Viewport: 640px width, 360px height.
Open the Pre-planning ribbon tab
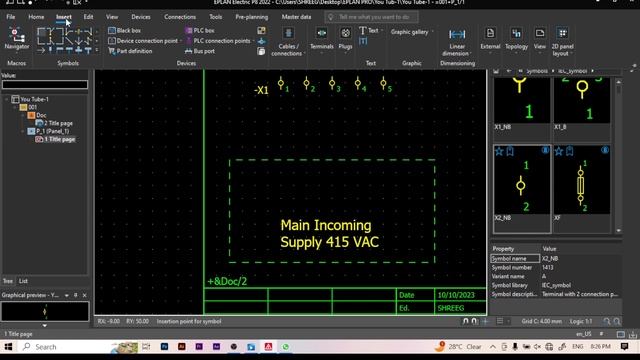pos(251,17)
